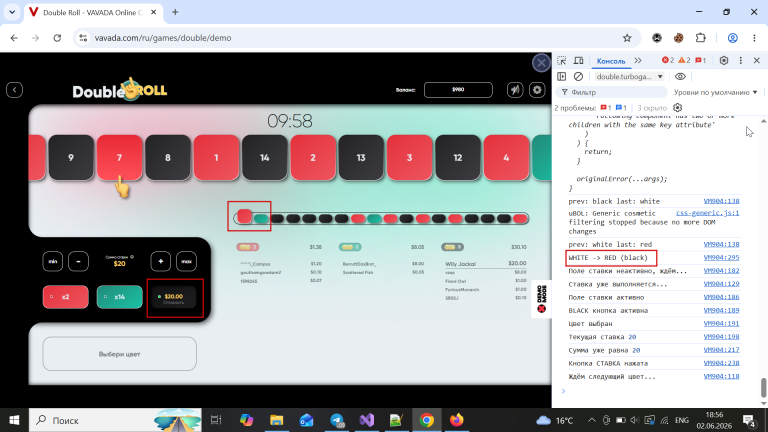Click the blue issue flag in '2 проблемы'
This screenshot has height=432, width=768.
[621, 108]
